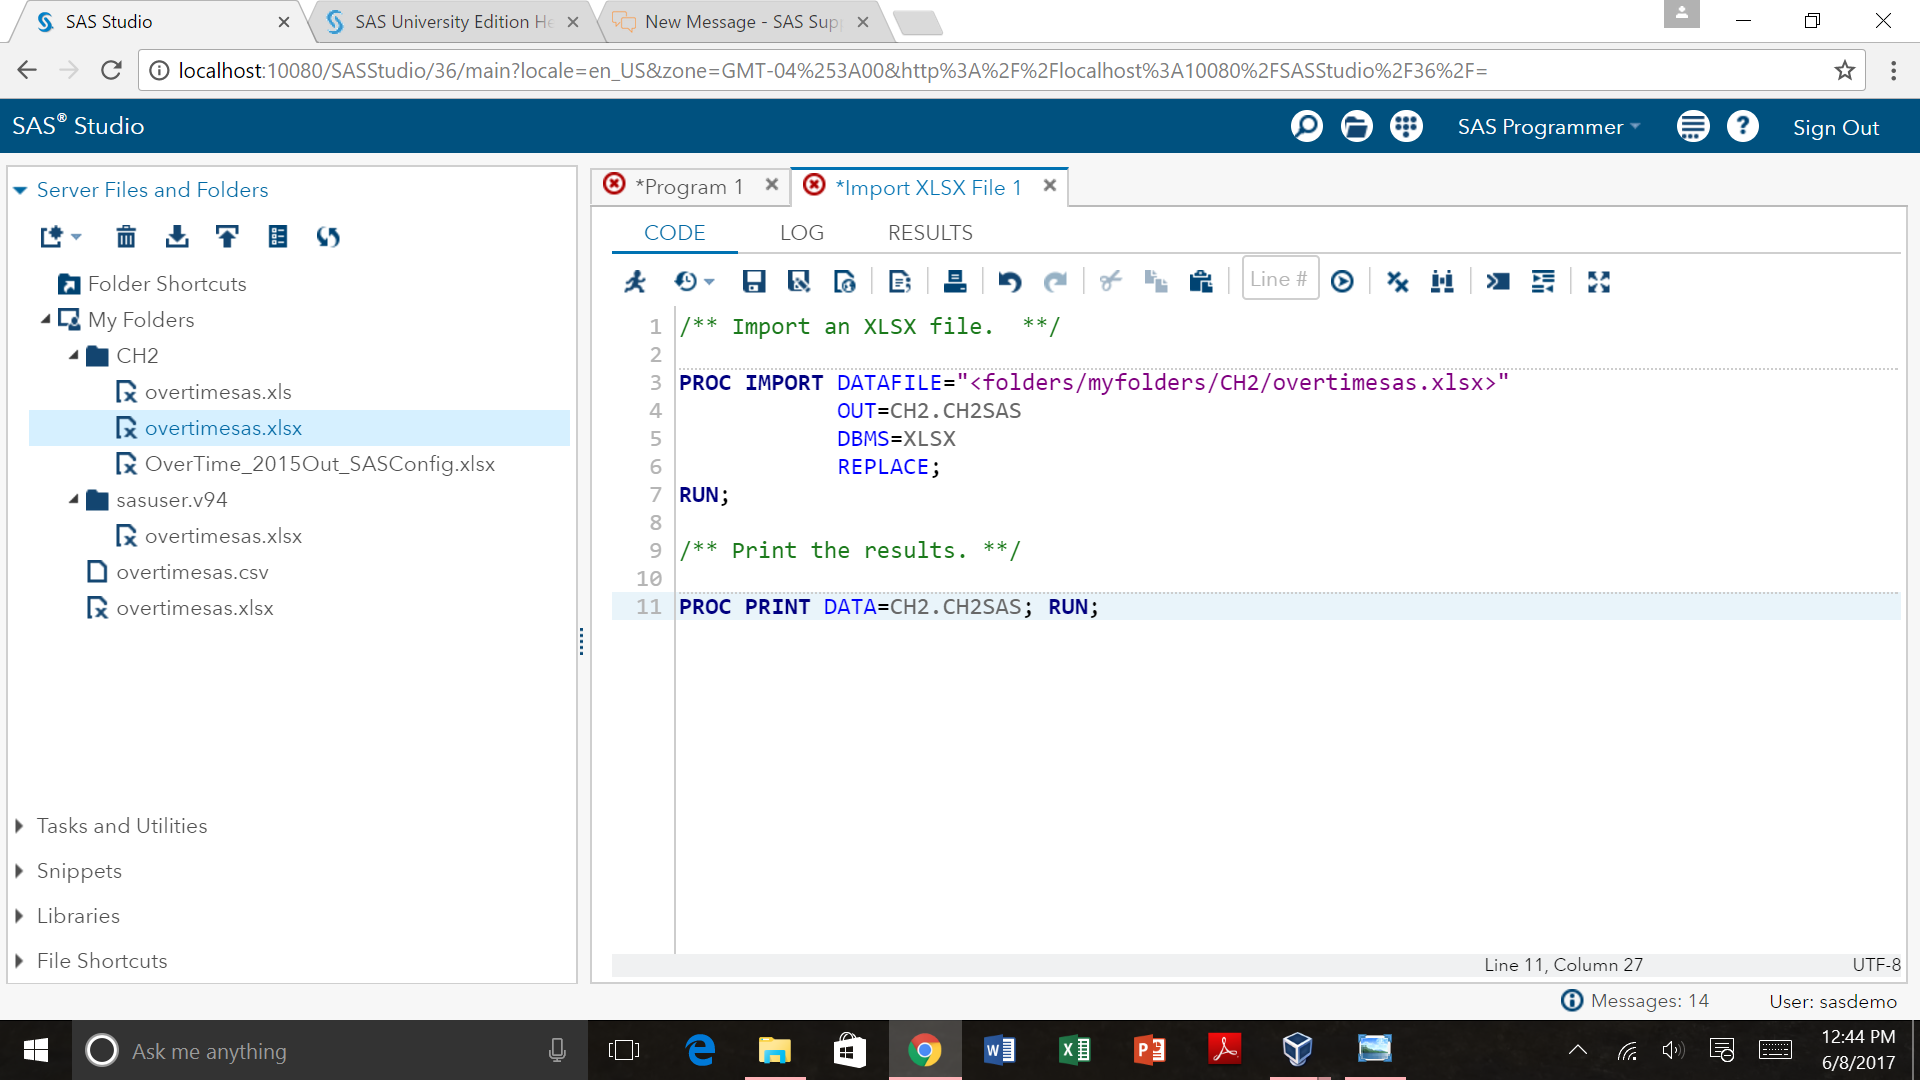1920x1080 pixels.
Task: Click the Print program icon
Action: point(954,282)
